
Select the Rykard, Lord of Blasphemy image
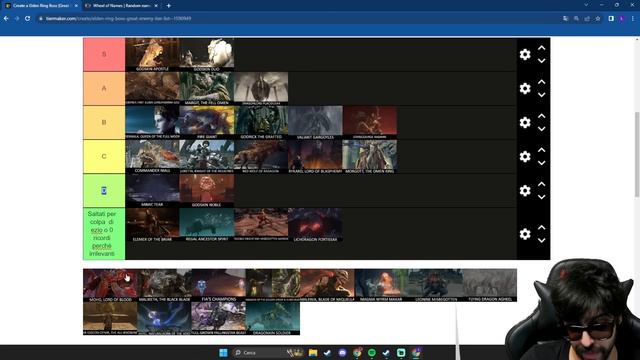[x=315, y=157]
